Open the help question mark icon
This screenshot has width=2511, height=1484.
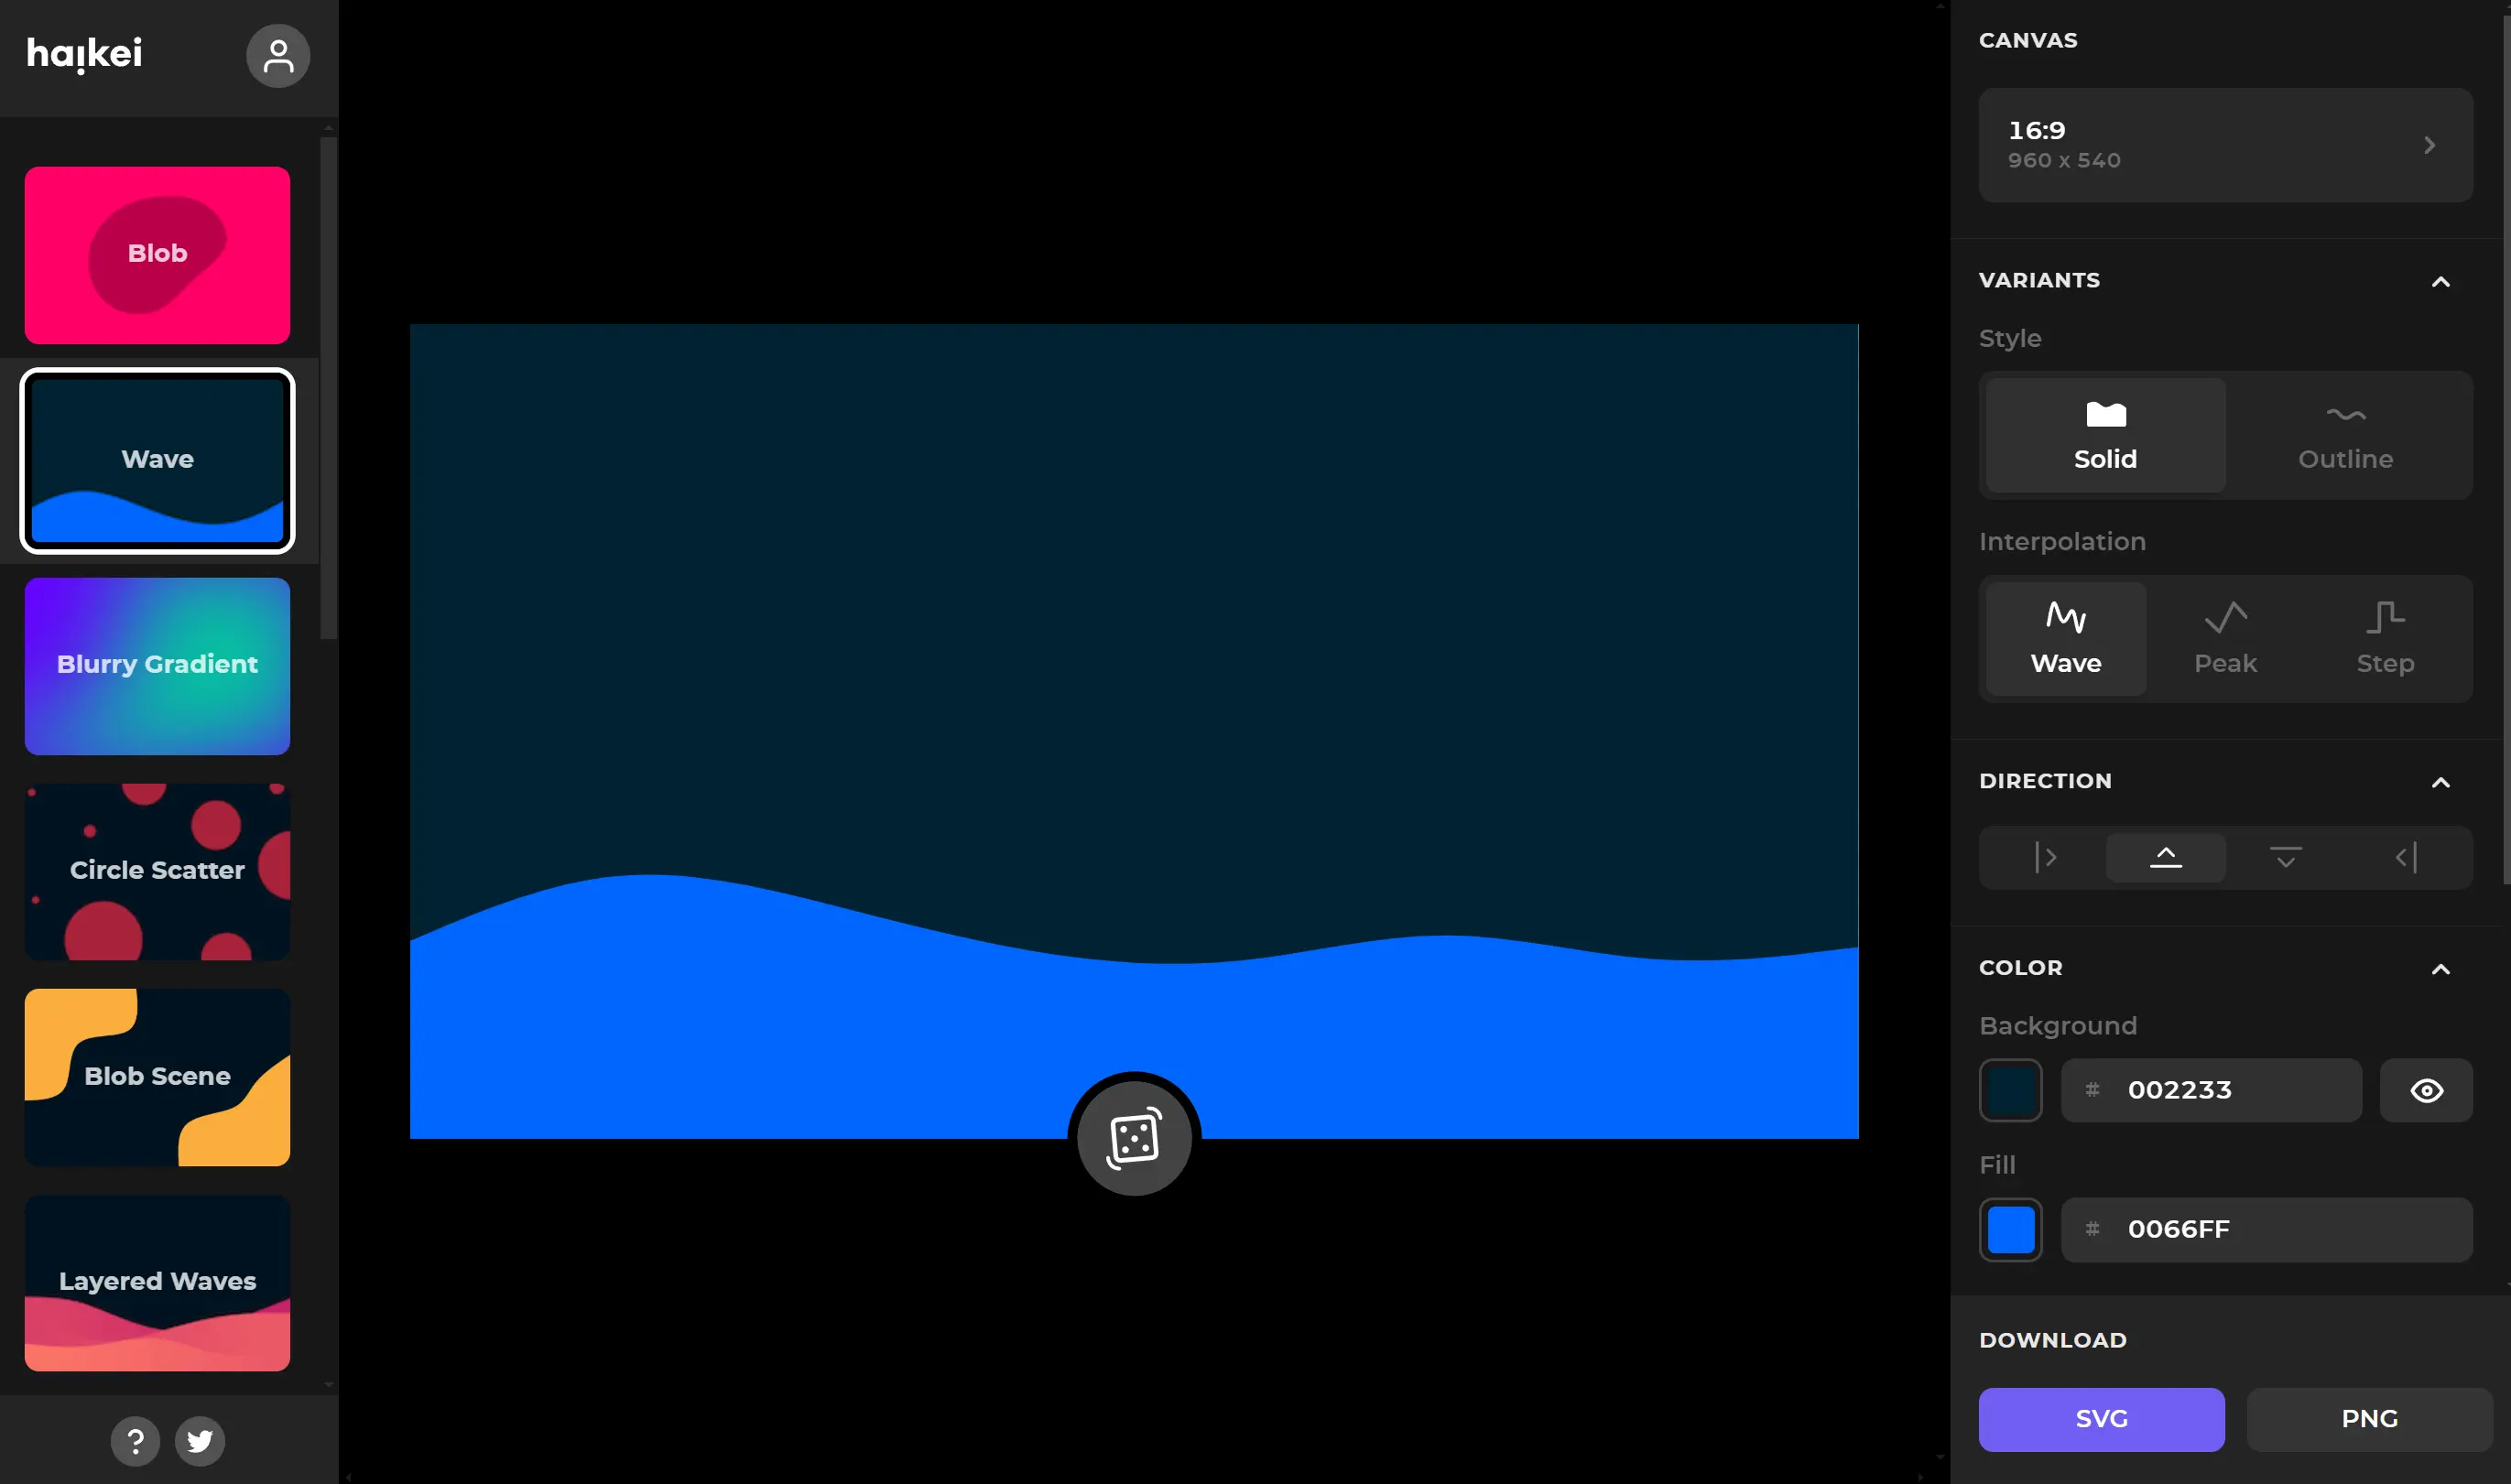click(x=135, y=1441)
